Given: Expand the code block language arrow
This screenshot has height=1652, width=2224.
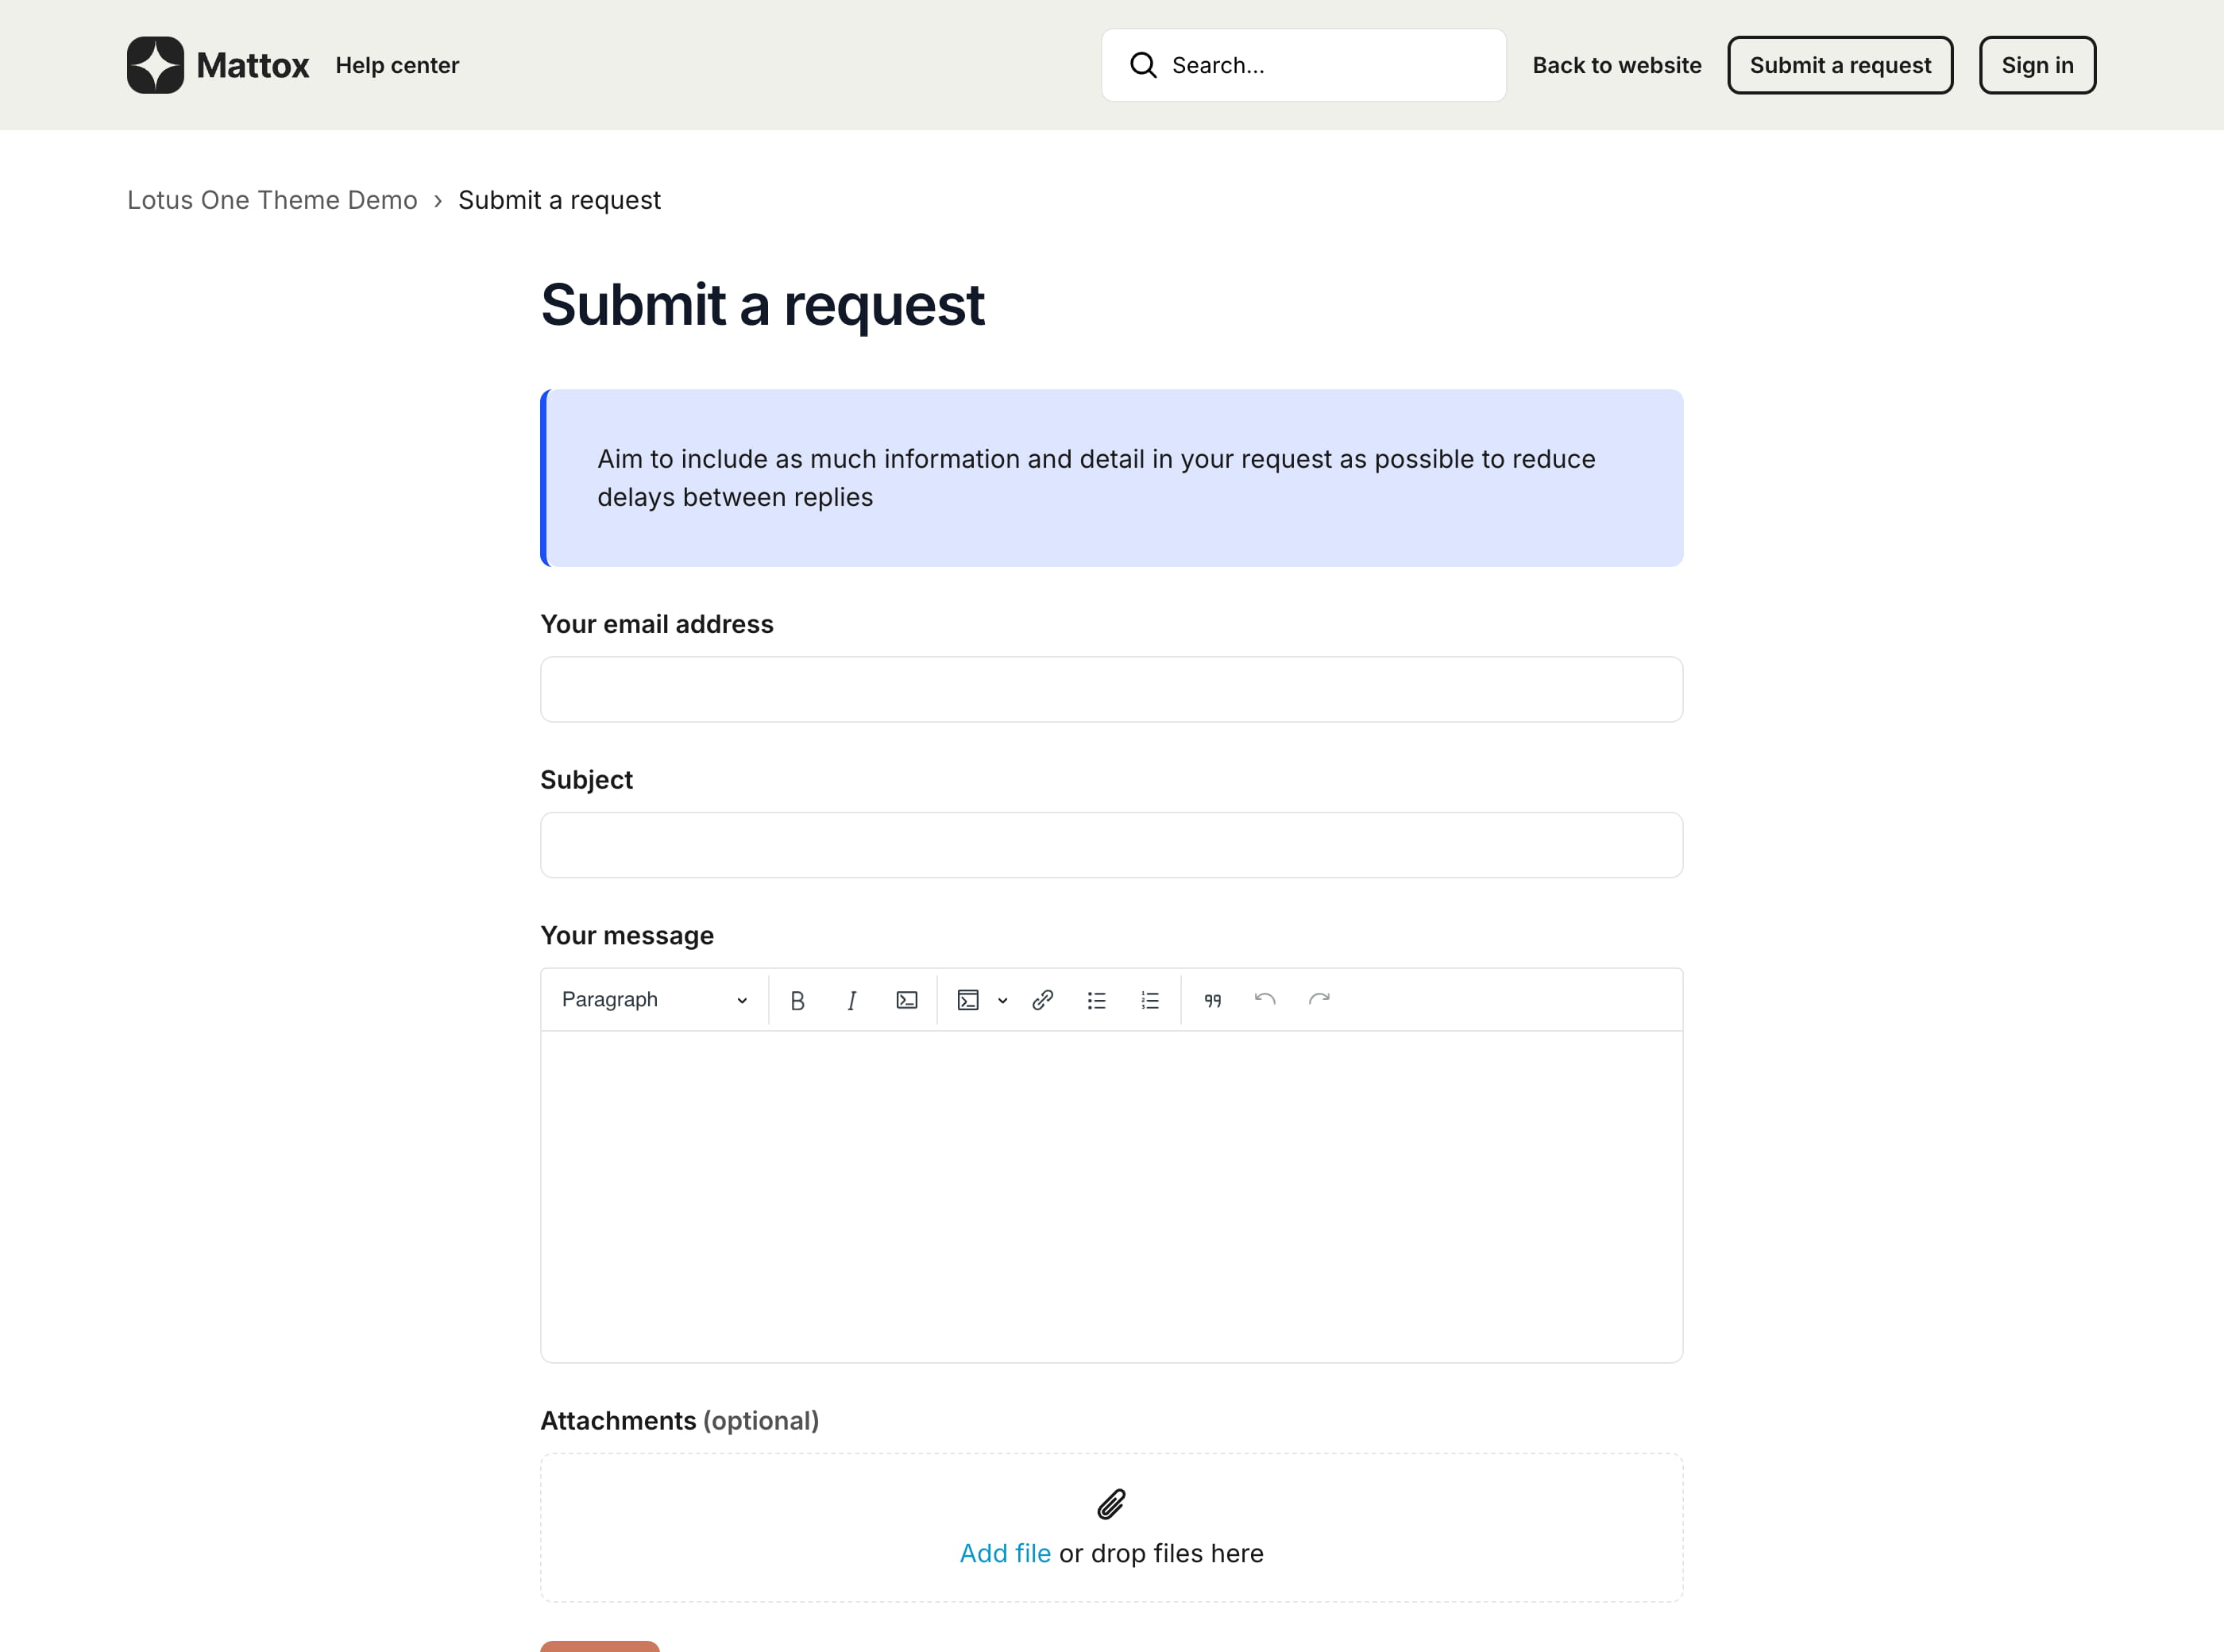Looking at the screenshot, I should pos(1002,1000).
